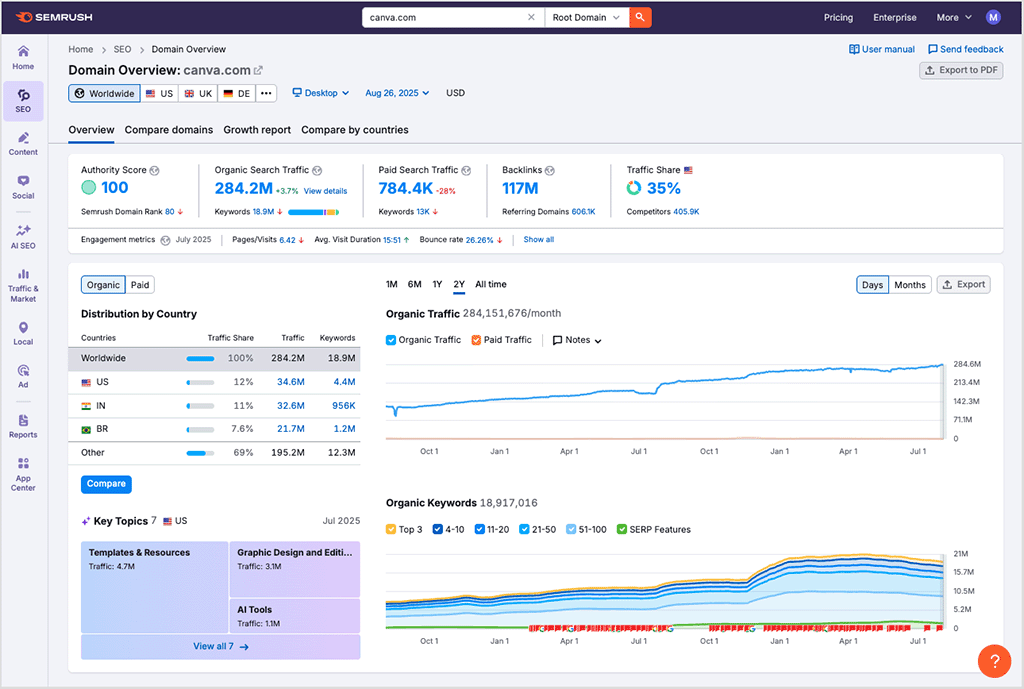Open the Desktop device dropdown
This screenshot has width=1024, height=689.
point(321,93)
